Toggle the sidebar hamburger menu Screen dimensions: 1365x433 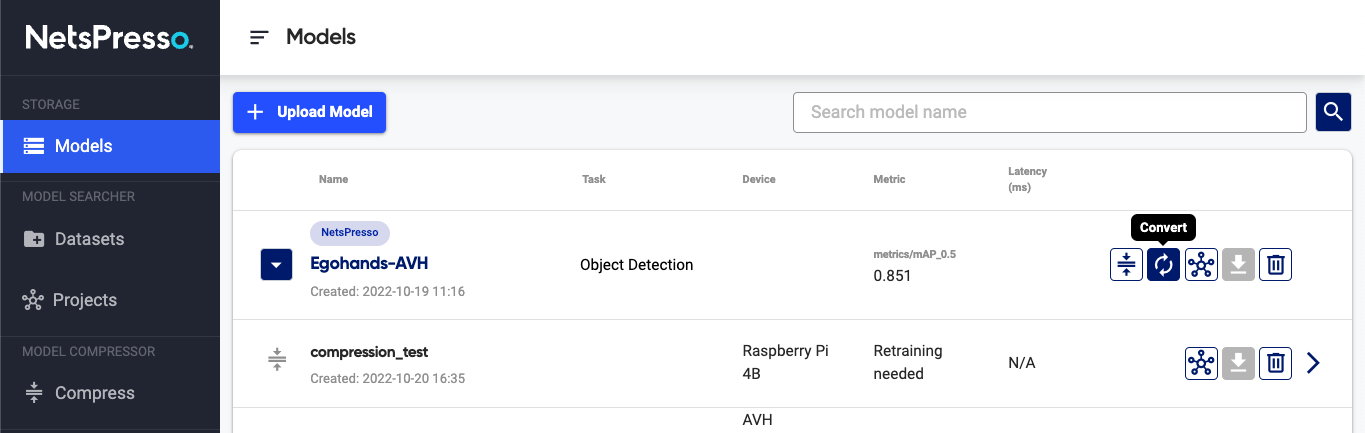click(259, 38)
